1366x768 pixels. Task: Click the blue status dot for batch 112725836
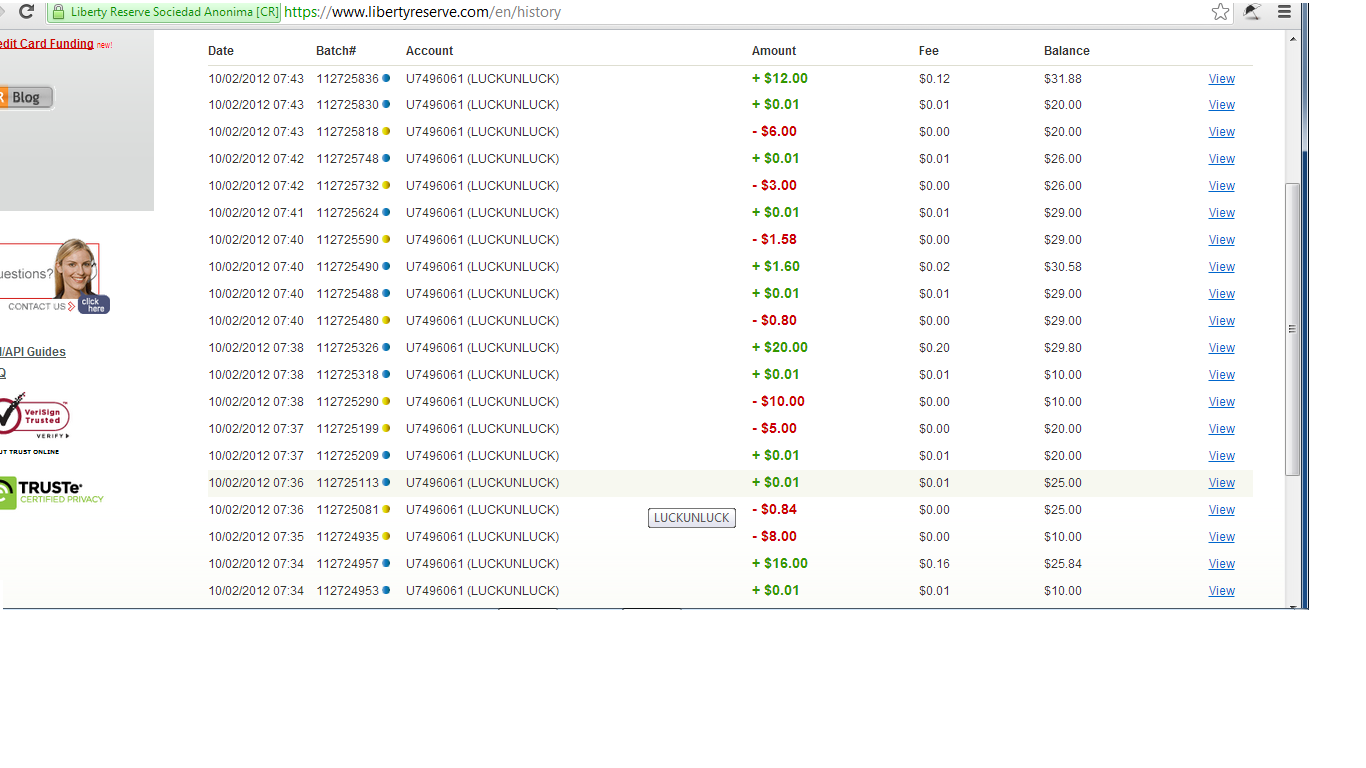[x=386, y=78]
